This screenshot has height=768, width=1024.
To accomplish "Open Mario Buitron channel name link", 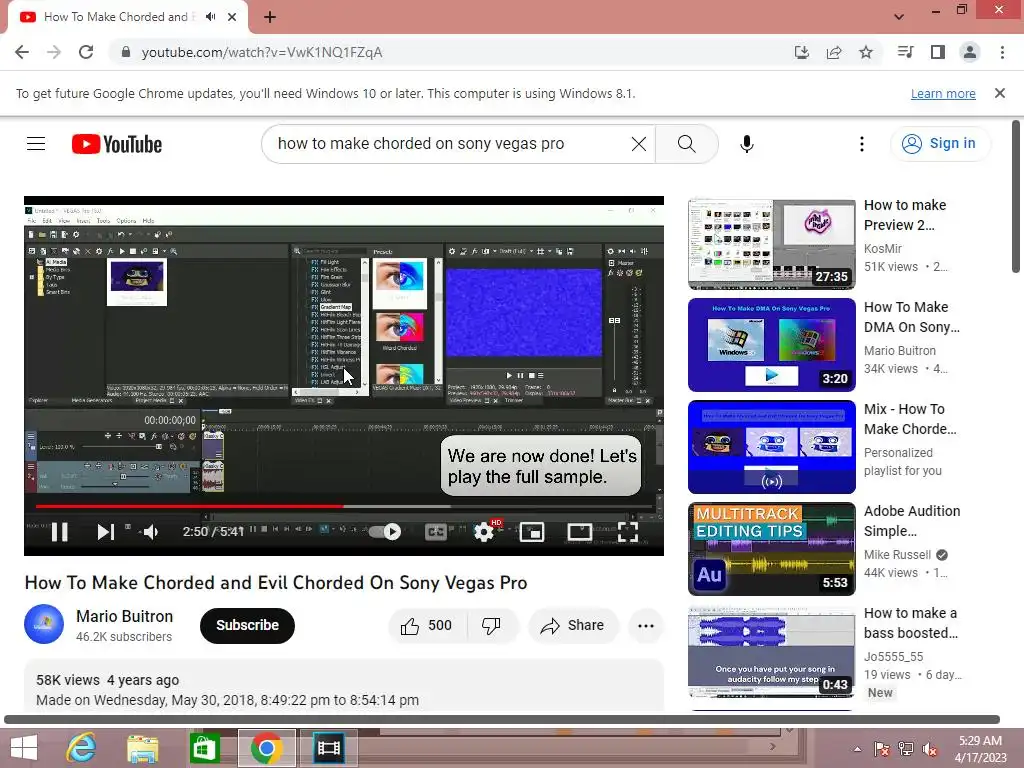I will (125, 616).
